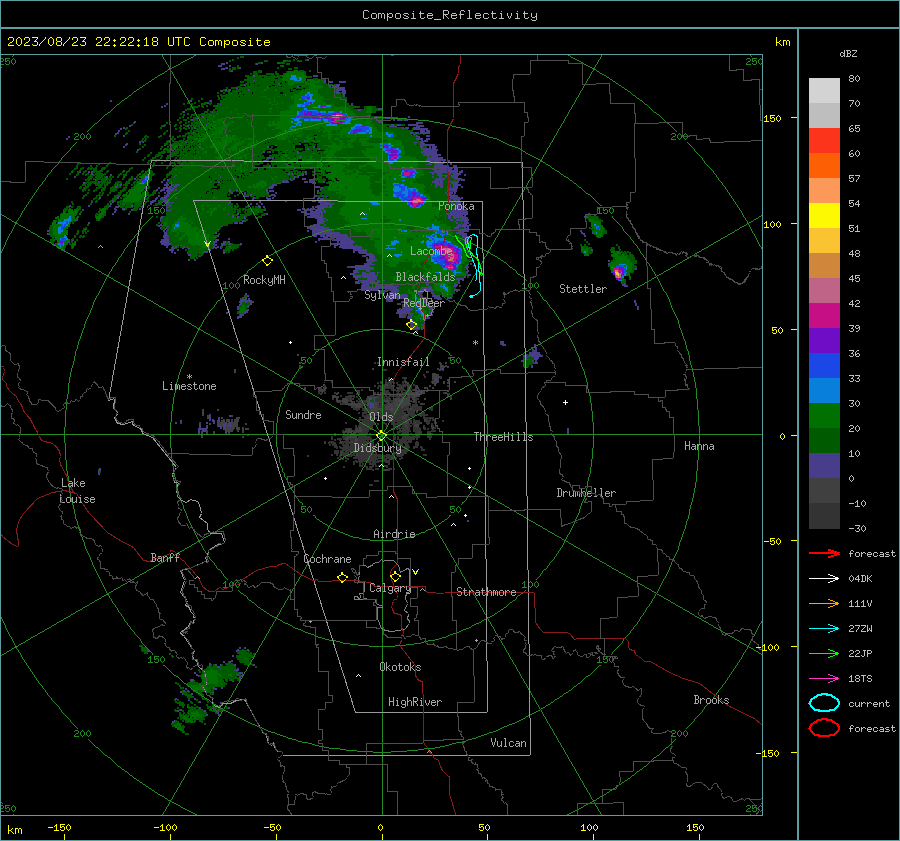Click the cyan current ellipse icon

(824, 703)
